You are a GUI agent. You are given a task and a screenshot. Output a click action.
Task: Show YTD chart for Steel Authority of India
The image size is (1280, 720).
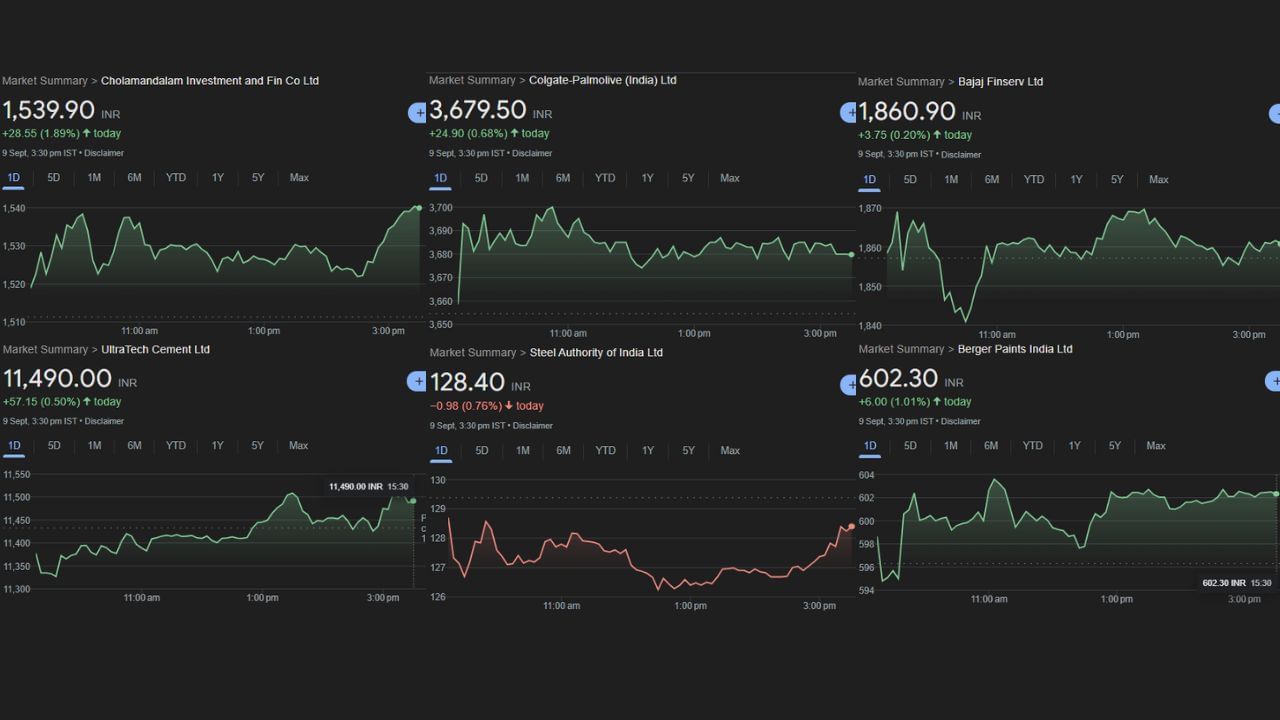pyautogui.click(x=606, y=451)
